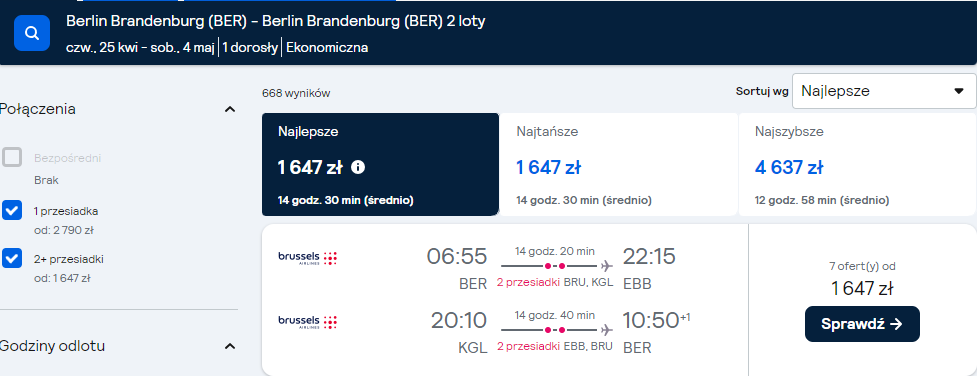Uncheck the 2+ przesiadki filter
This screenshot has width=977, height=376.
tap(12, 258)
